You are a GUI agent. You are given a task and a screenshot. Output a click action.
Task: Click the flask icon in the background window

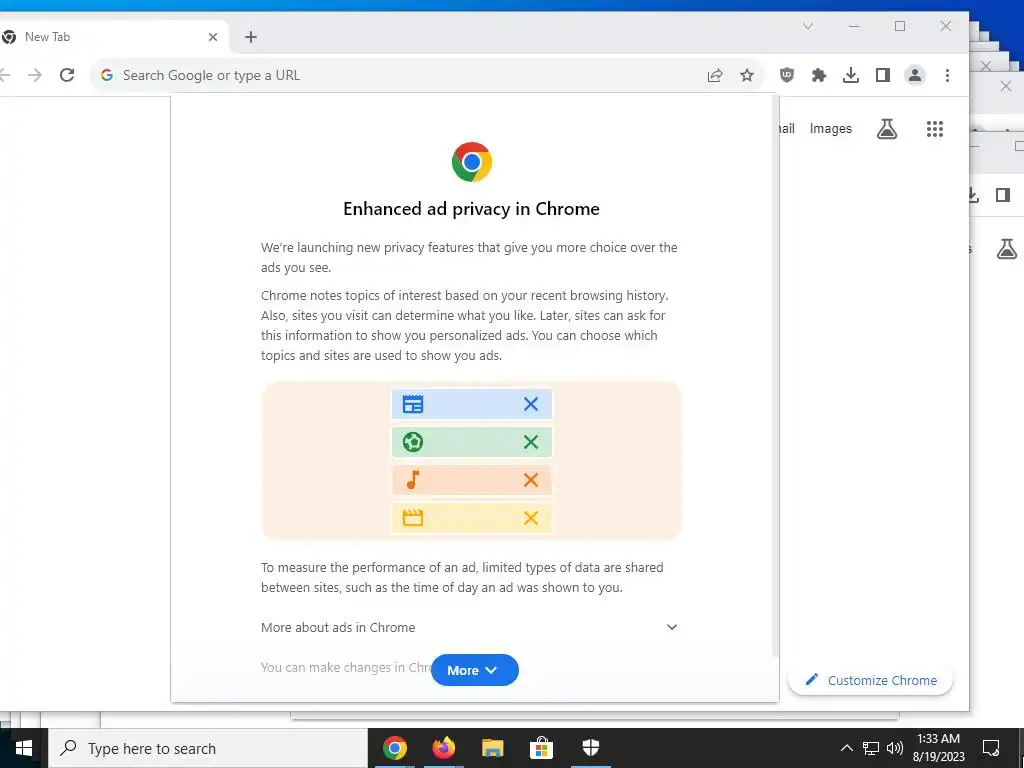pos(1006,249)
